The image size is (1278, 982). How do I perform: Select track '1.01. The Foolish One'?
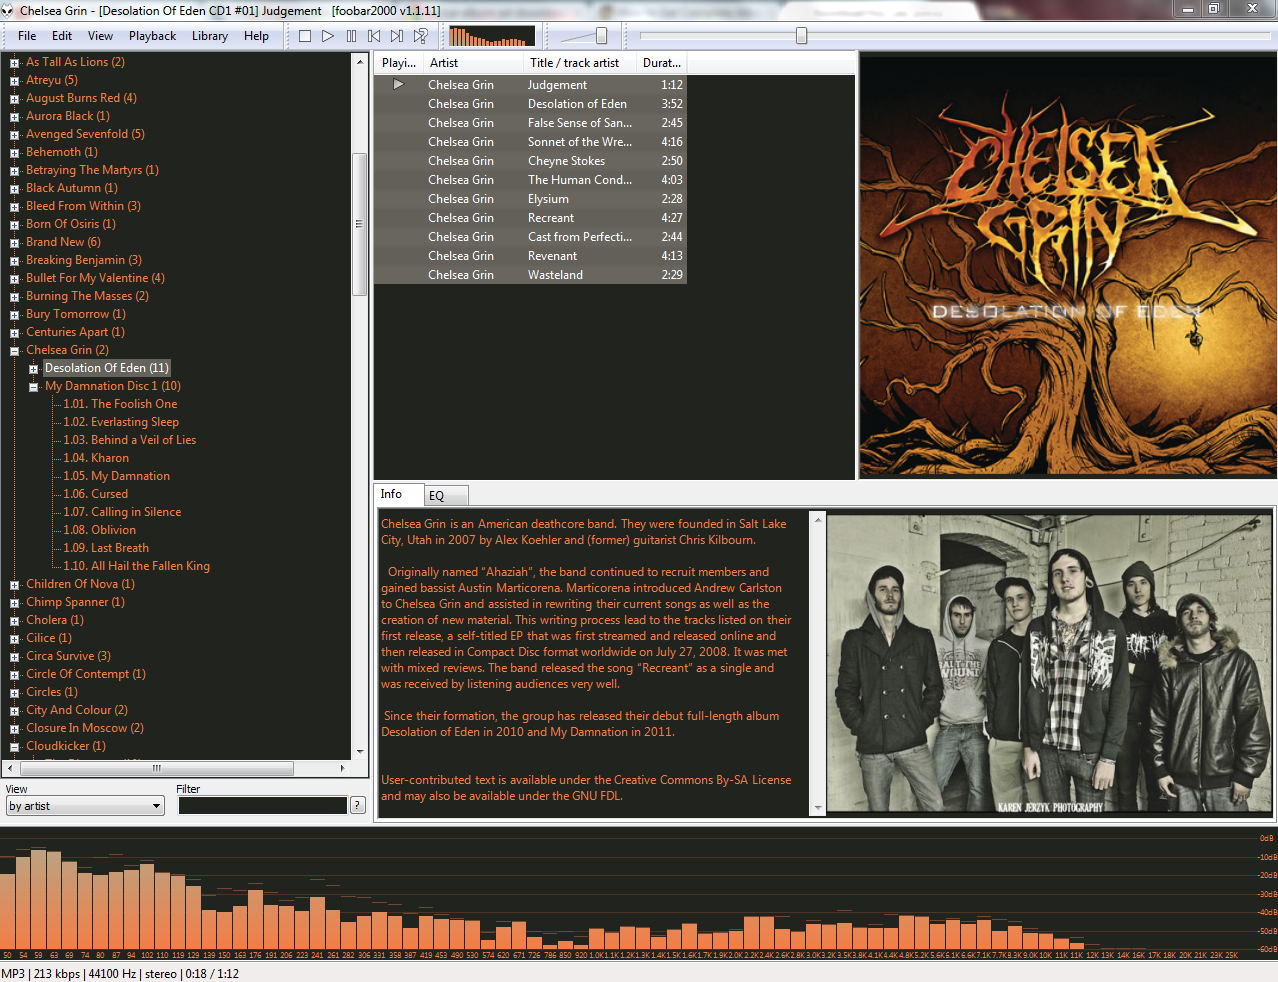pos(120,404)
